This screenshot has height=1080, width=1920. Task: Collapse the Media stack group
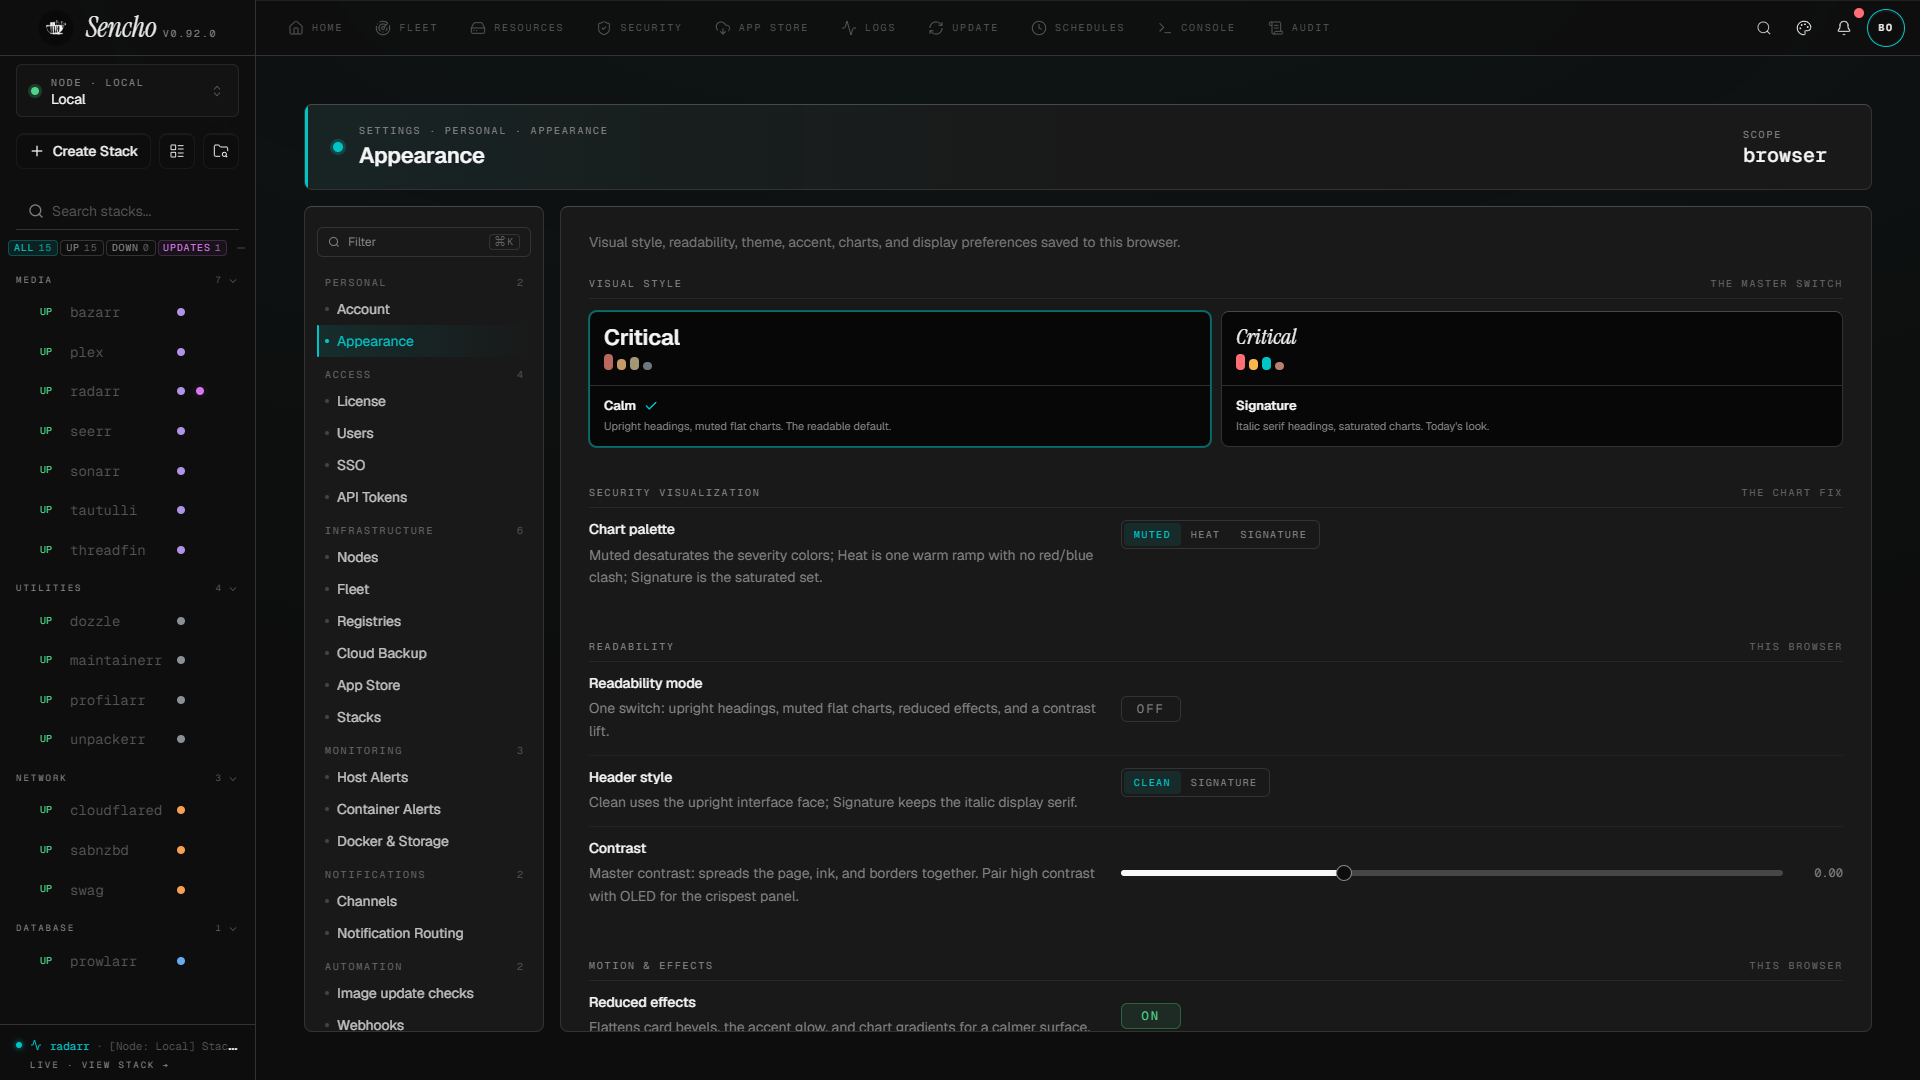pyautogui.click(x=233, y=281)
